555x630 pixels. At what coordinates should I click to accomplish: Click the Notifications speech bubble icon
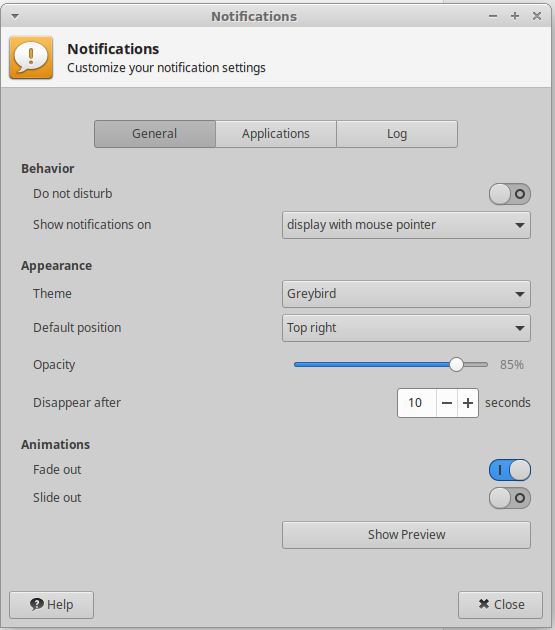(31, 57)
